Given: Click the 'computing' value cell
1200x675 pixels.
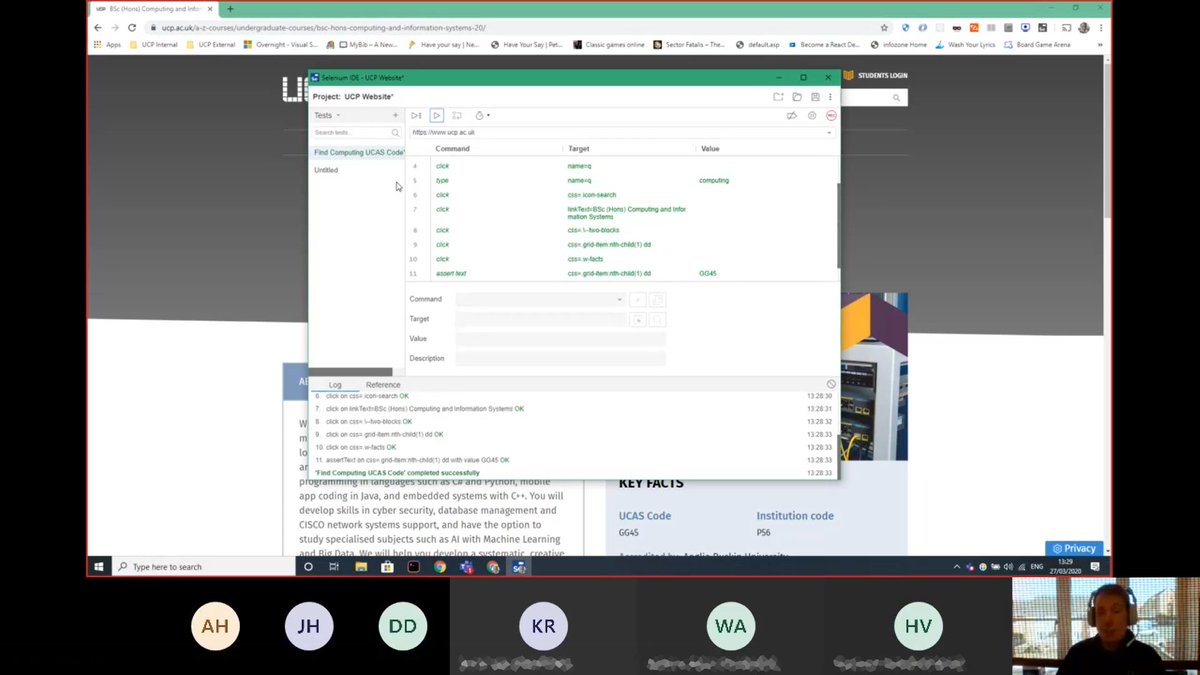Looking at the screenshot, I should 714,181.
